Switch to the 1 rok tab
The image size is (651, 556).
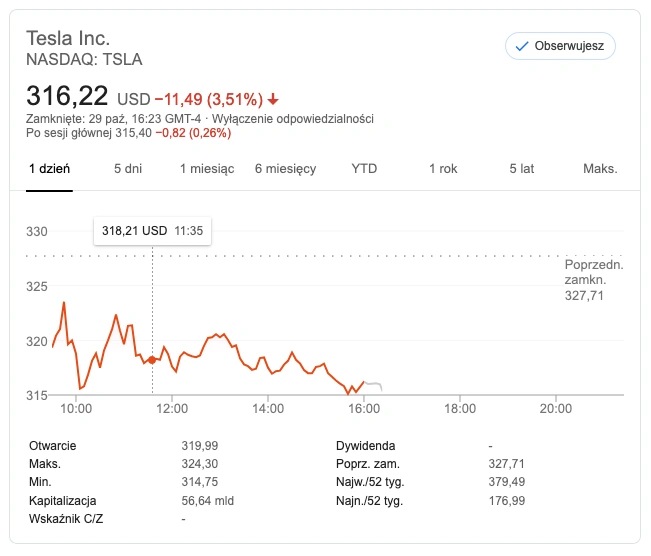click(x=443, y=169)
